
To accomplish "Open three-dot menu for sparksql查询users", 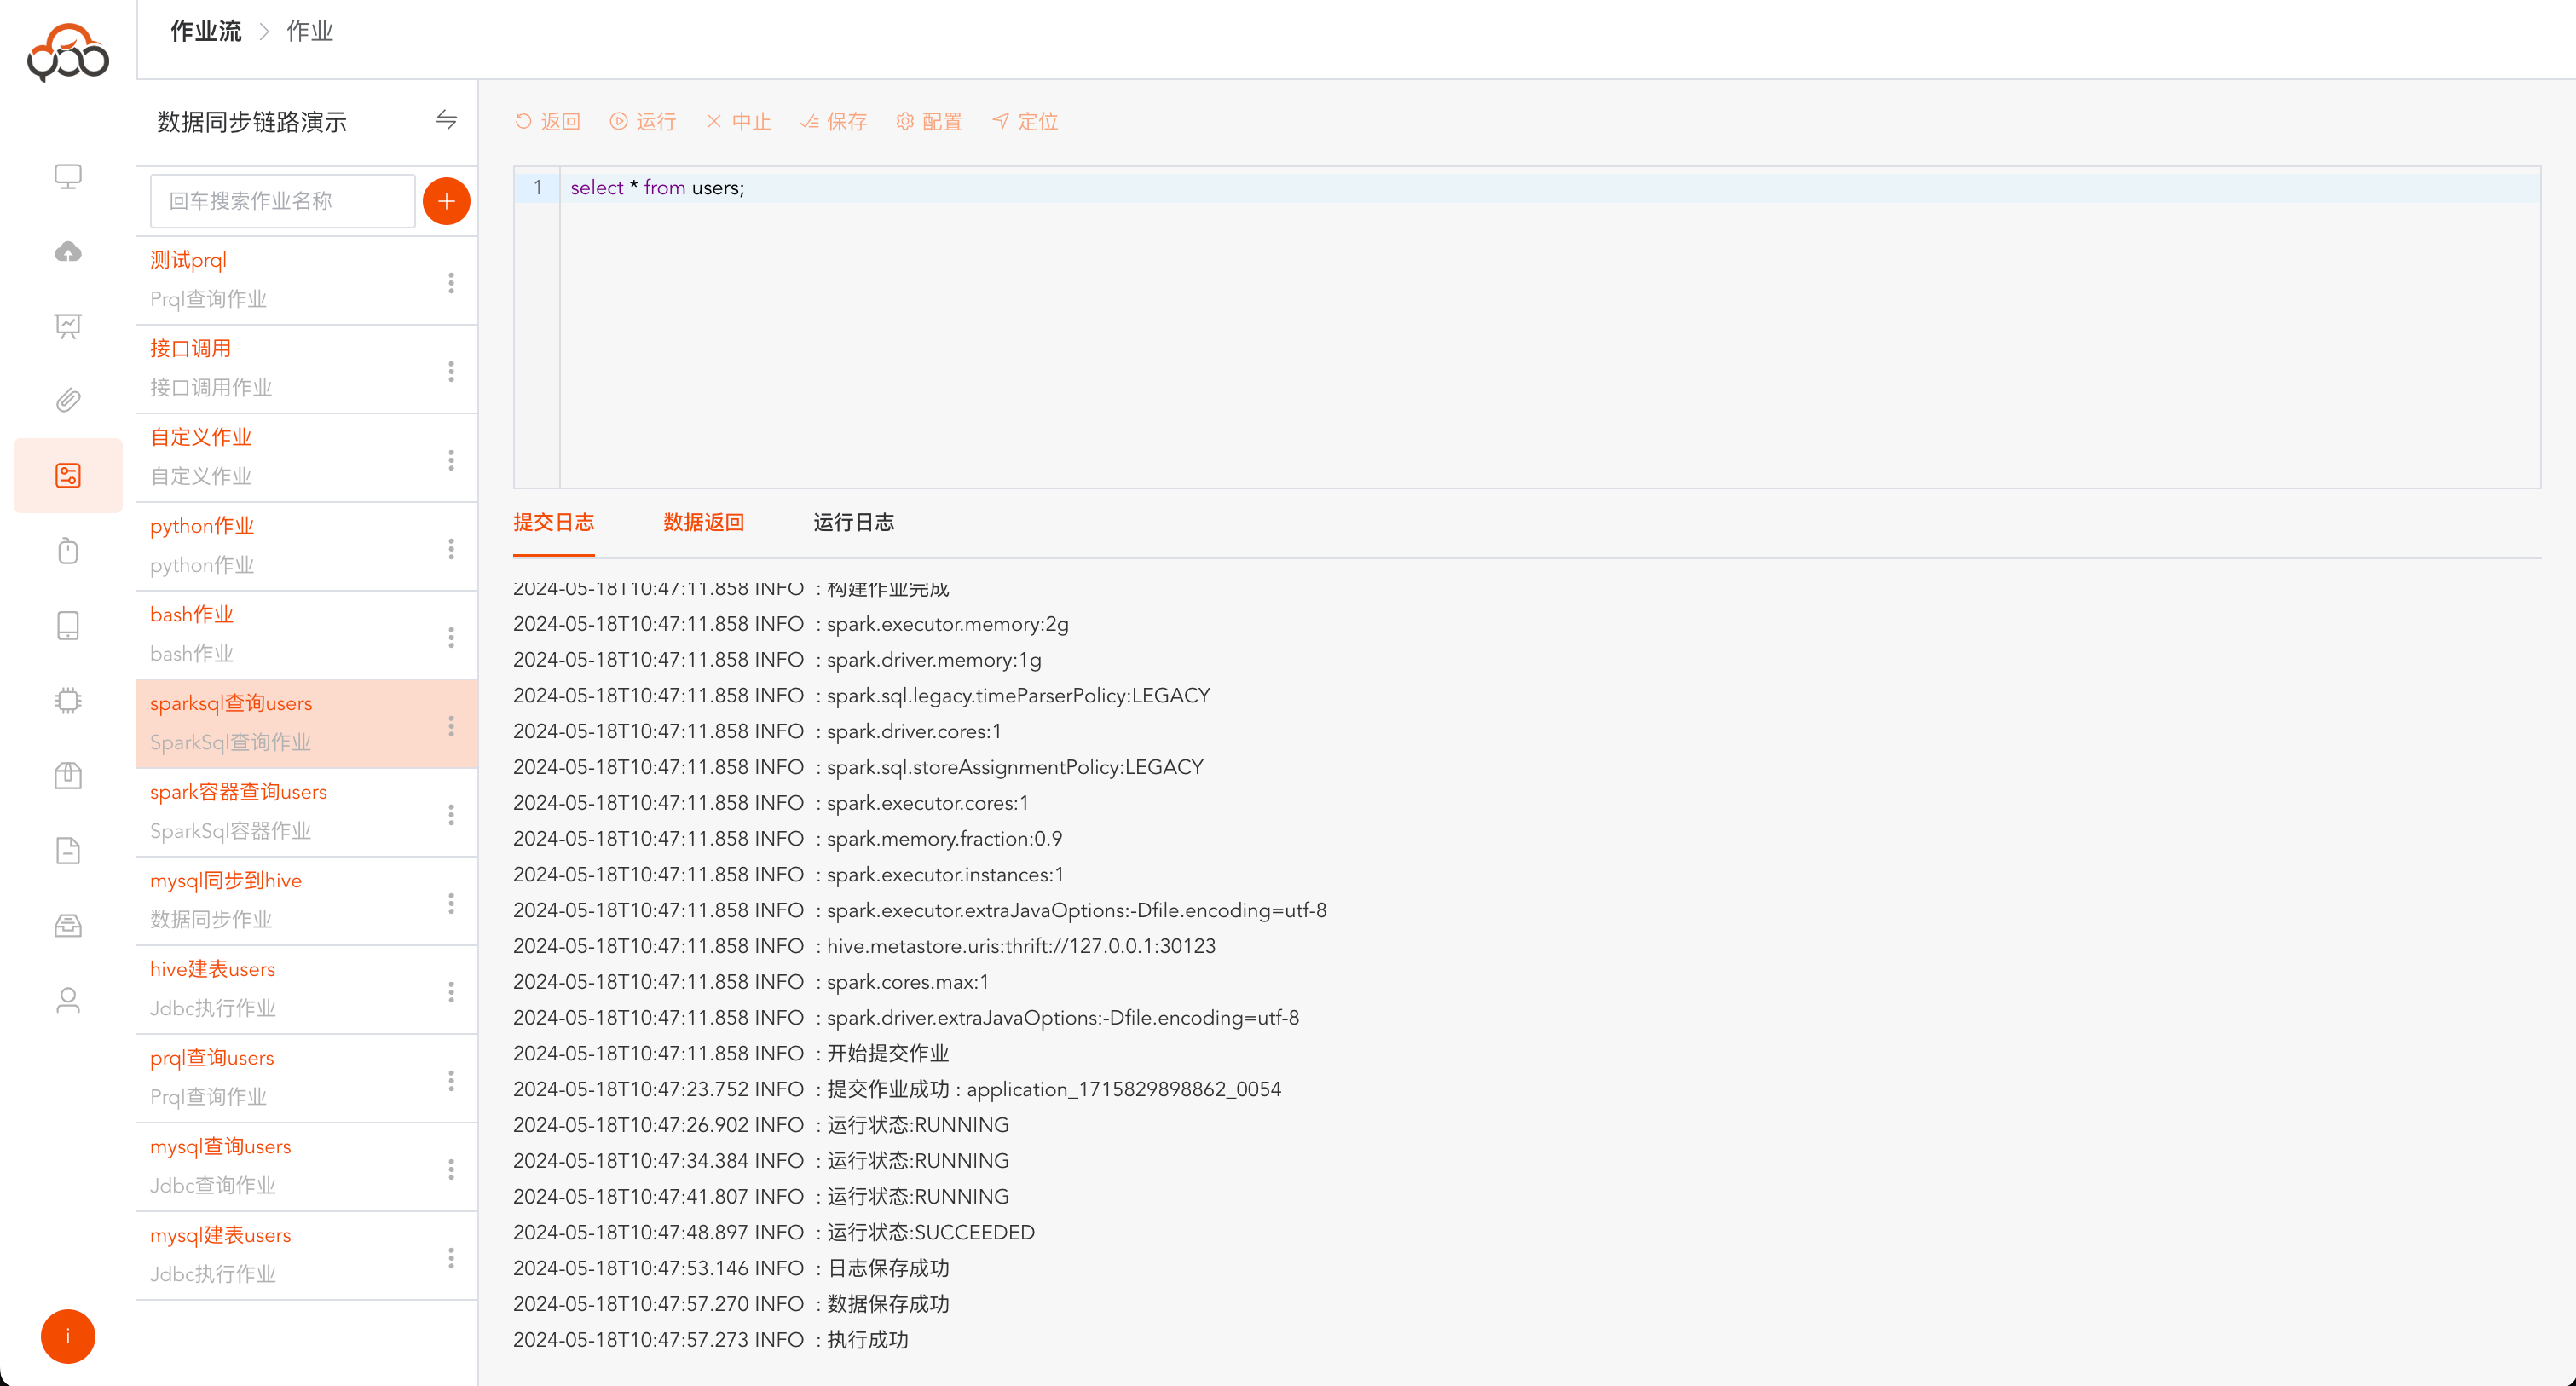I will [x=451, y=726].
